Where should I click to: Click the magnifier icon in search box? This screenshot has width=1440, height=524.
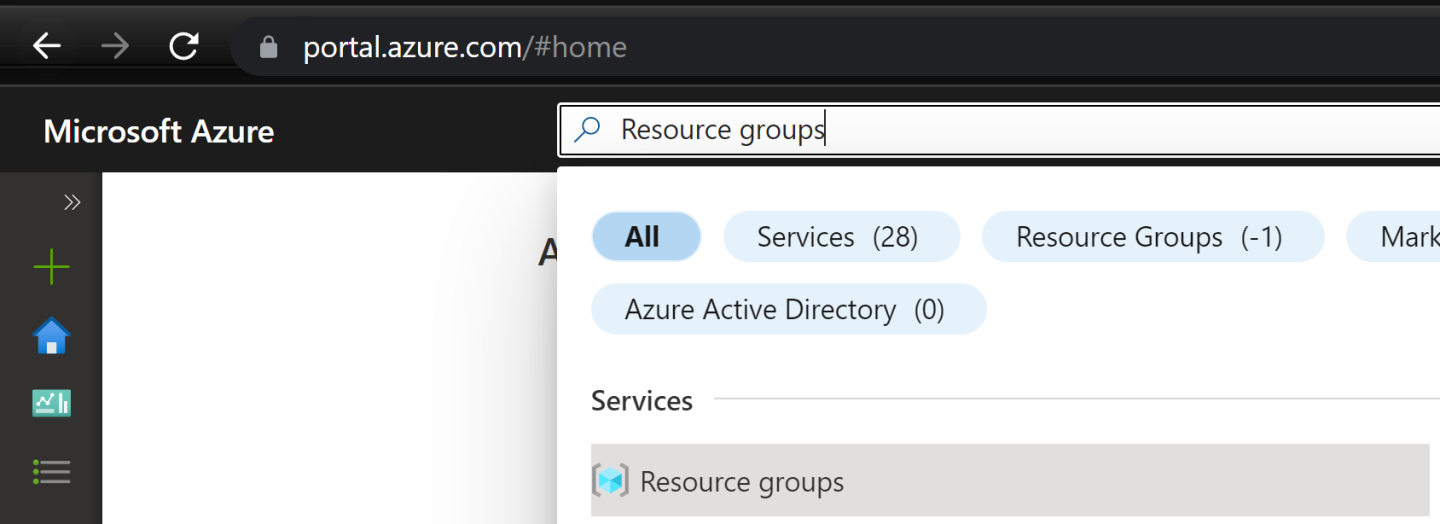click(x=588, y=130)
